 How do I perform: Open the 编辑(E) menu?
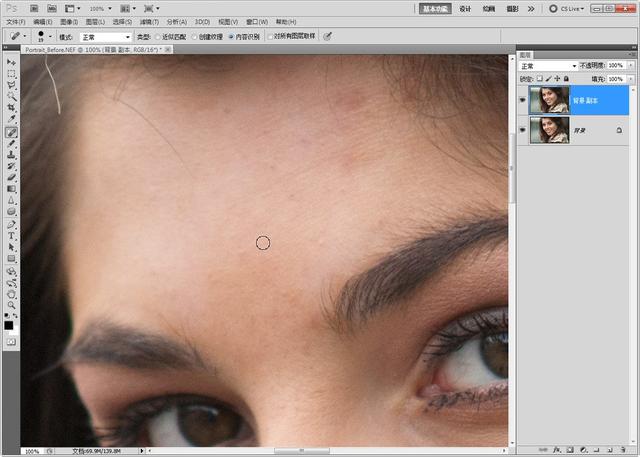pos(42,22)
